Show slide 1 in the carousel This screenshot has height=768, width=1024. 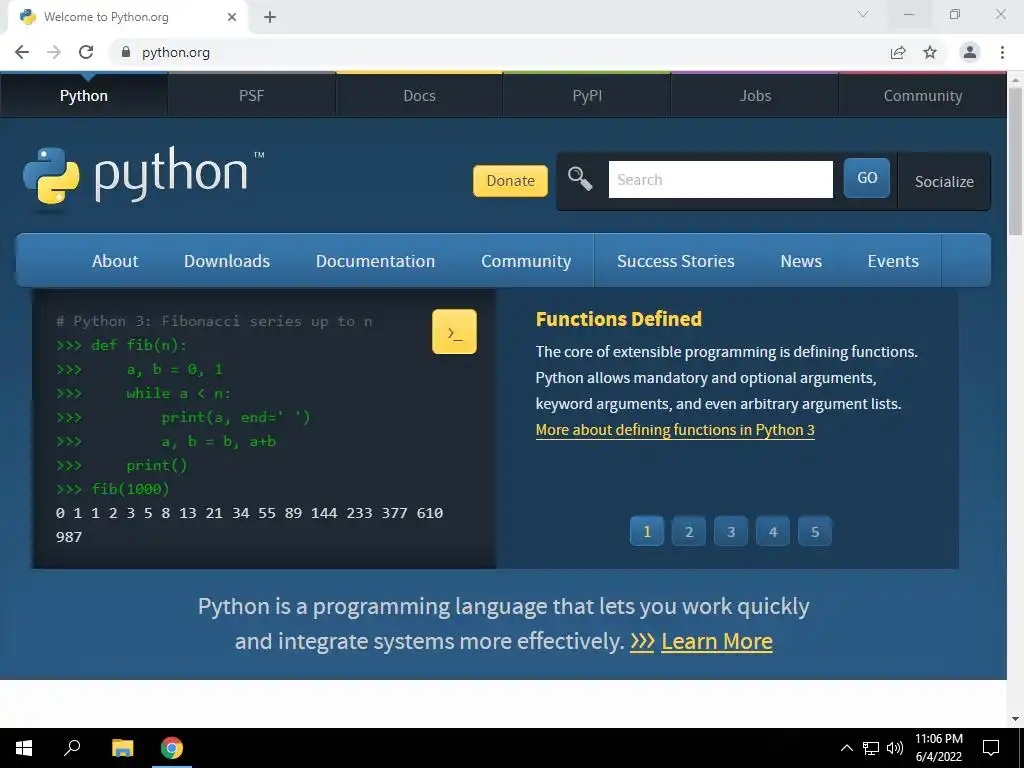647,531
